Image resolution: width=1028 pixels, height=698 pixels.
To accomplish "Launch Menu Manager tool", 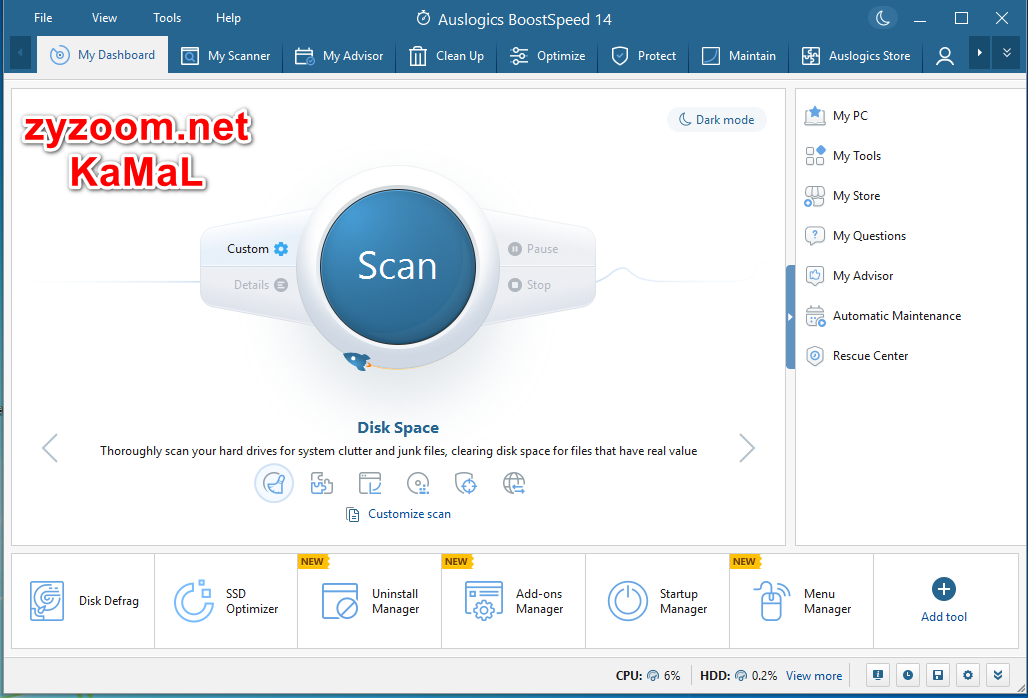I will click(801, 601).
